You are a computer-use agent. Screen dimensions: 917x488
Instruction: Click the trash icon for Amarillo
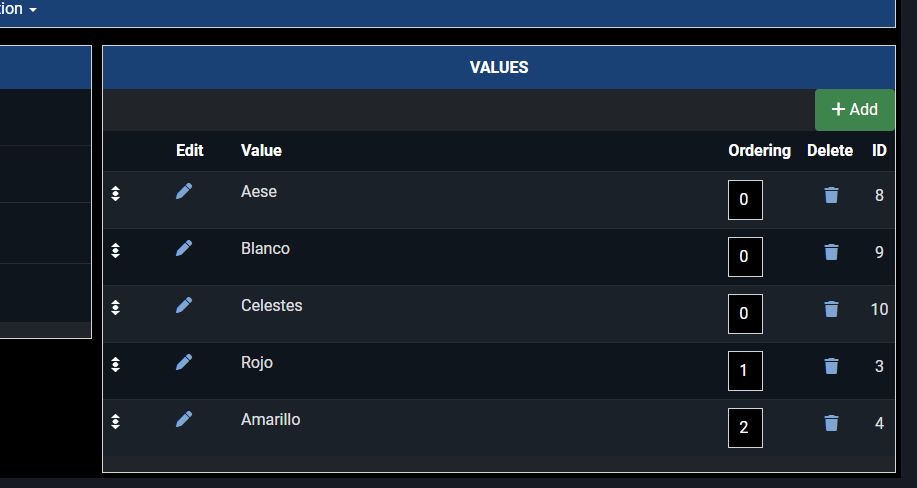(831, 423)
